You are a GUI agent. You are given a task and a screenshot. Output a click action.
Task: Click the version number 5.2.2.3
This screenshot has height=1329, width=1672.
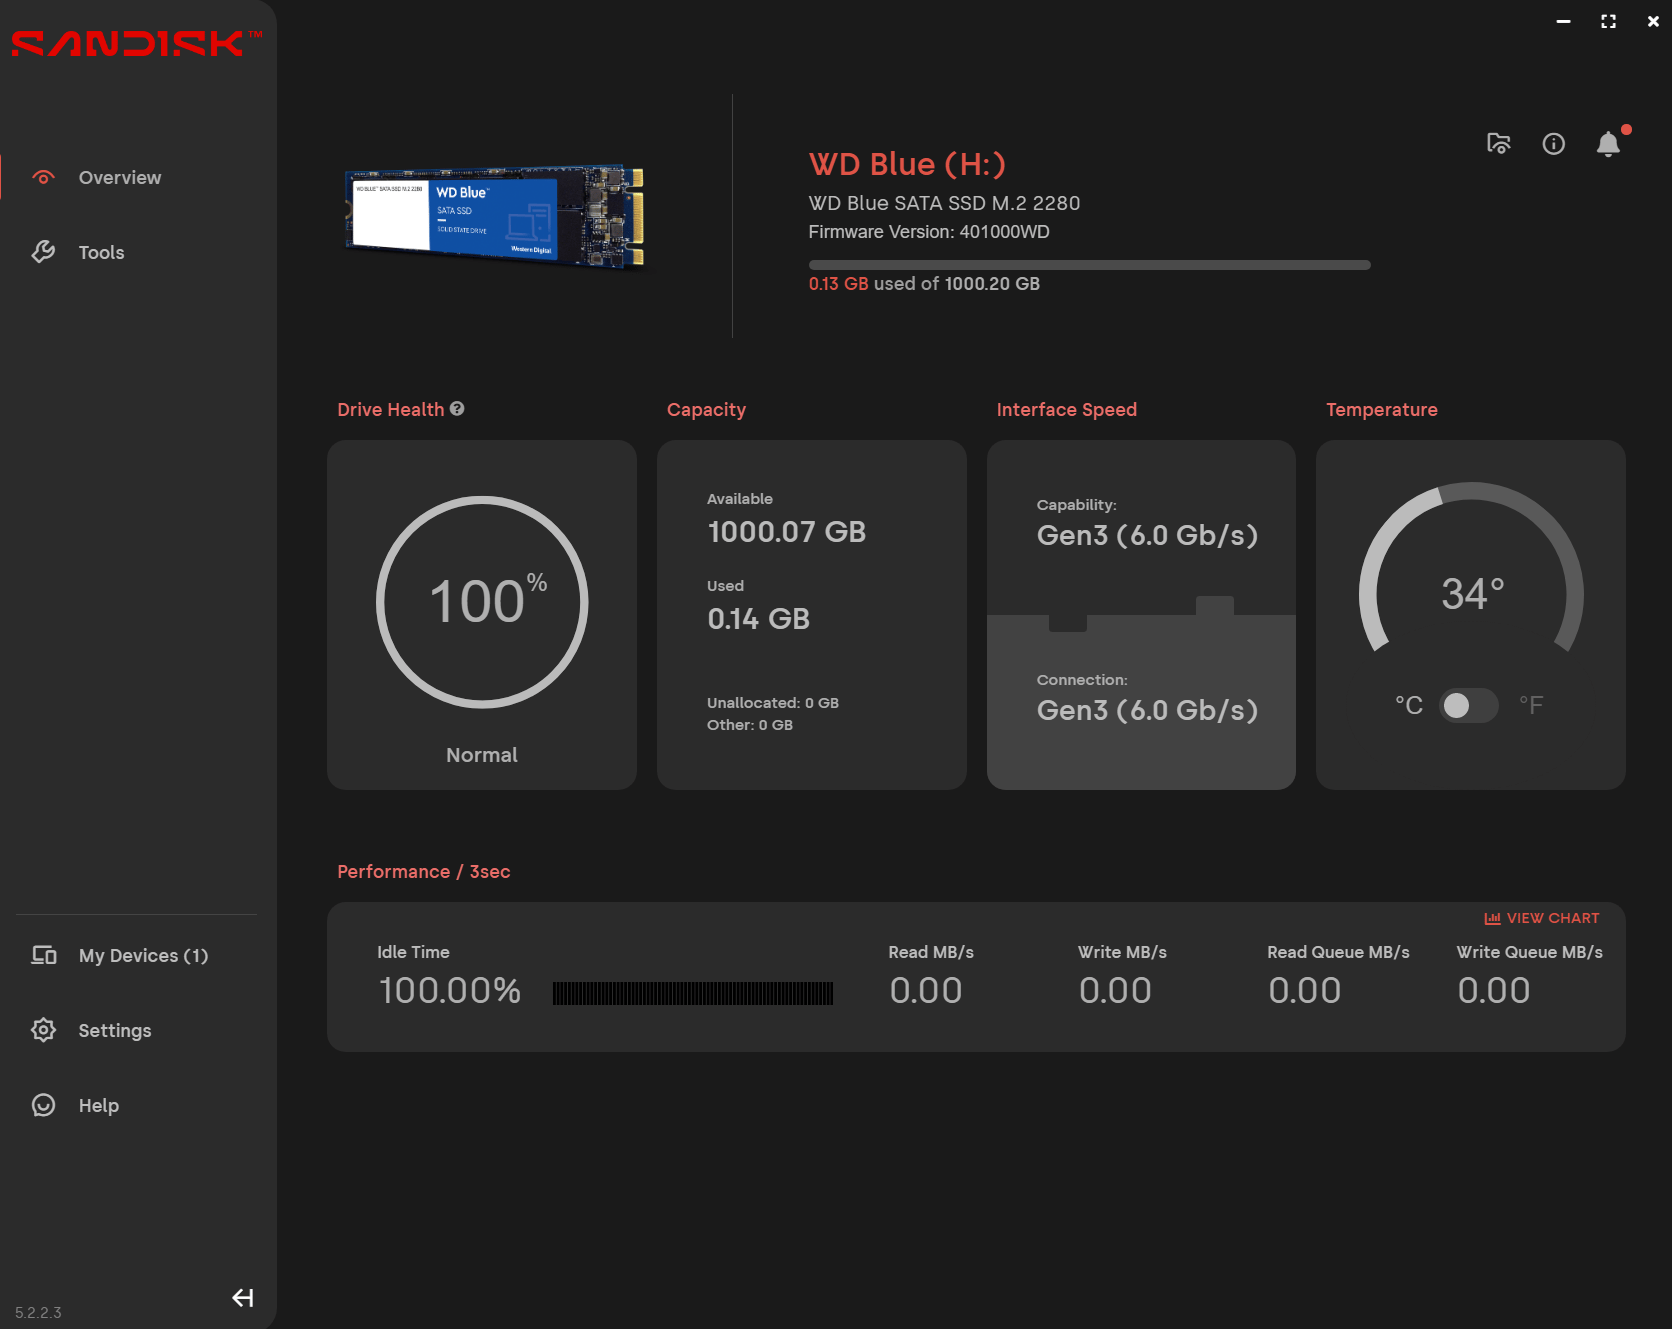click(38, 1312)
